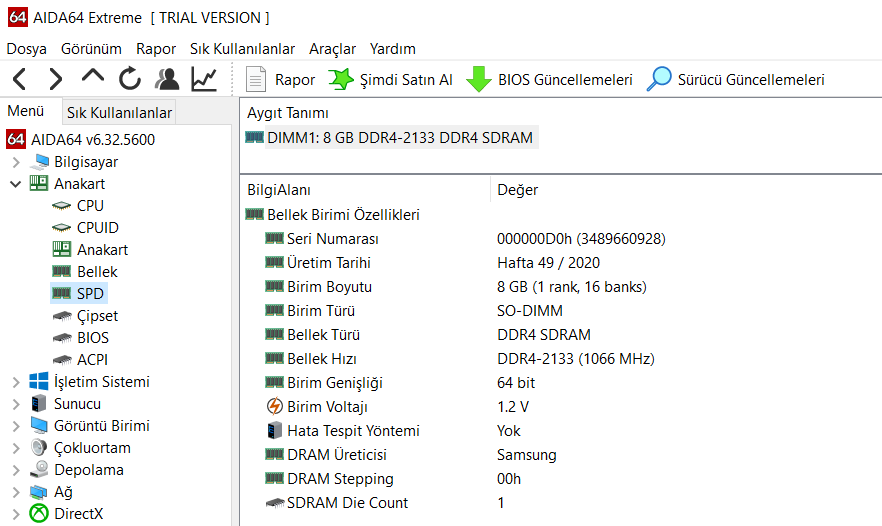Select the BIOS tree item
The width and height of the screenshot is (882, 526).
[93, 338]
